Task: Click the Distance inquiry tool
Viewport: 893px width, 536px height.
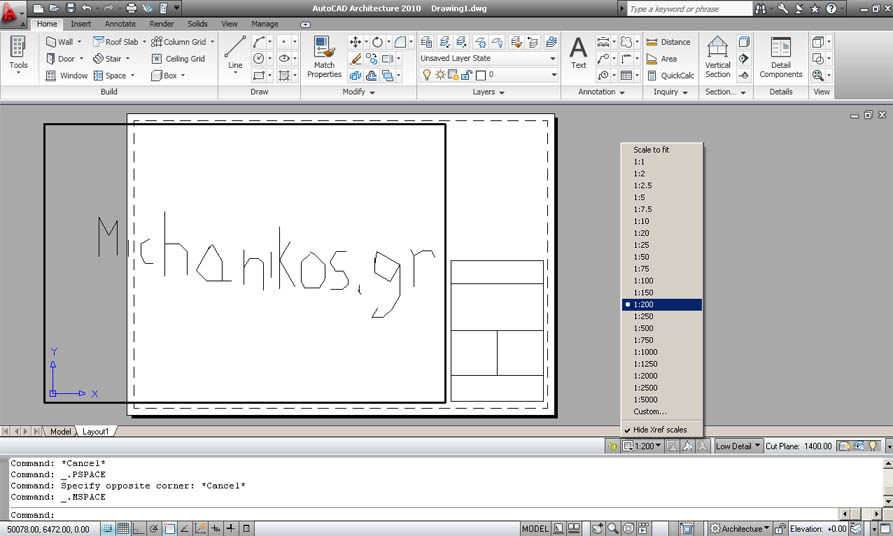Action: click(669, 42)
